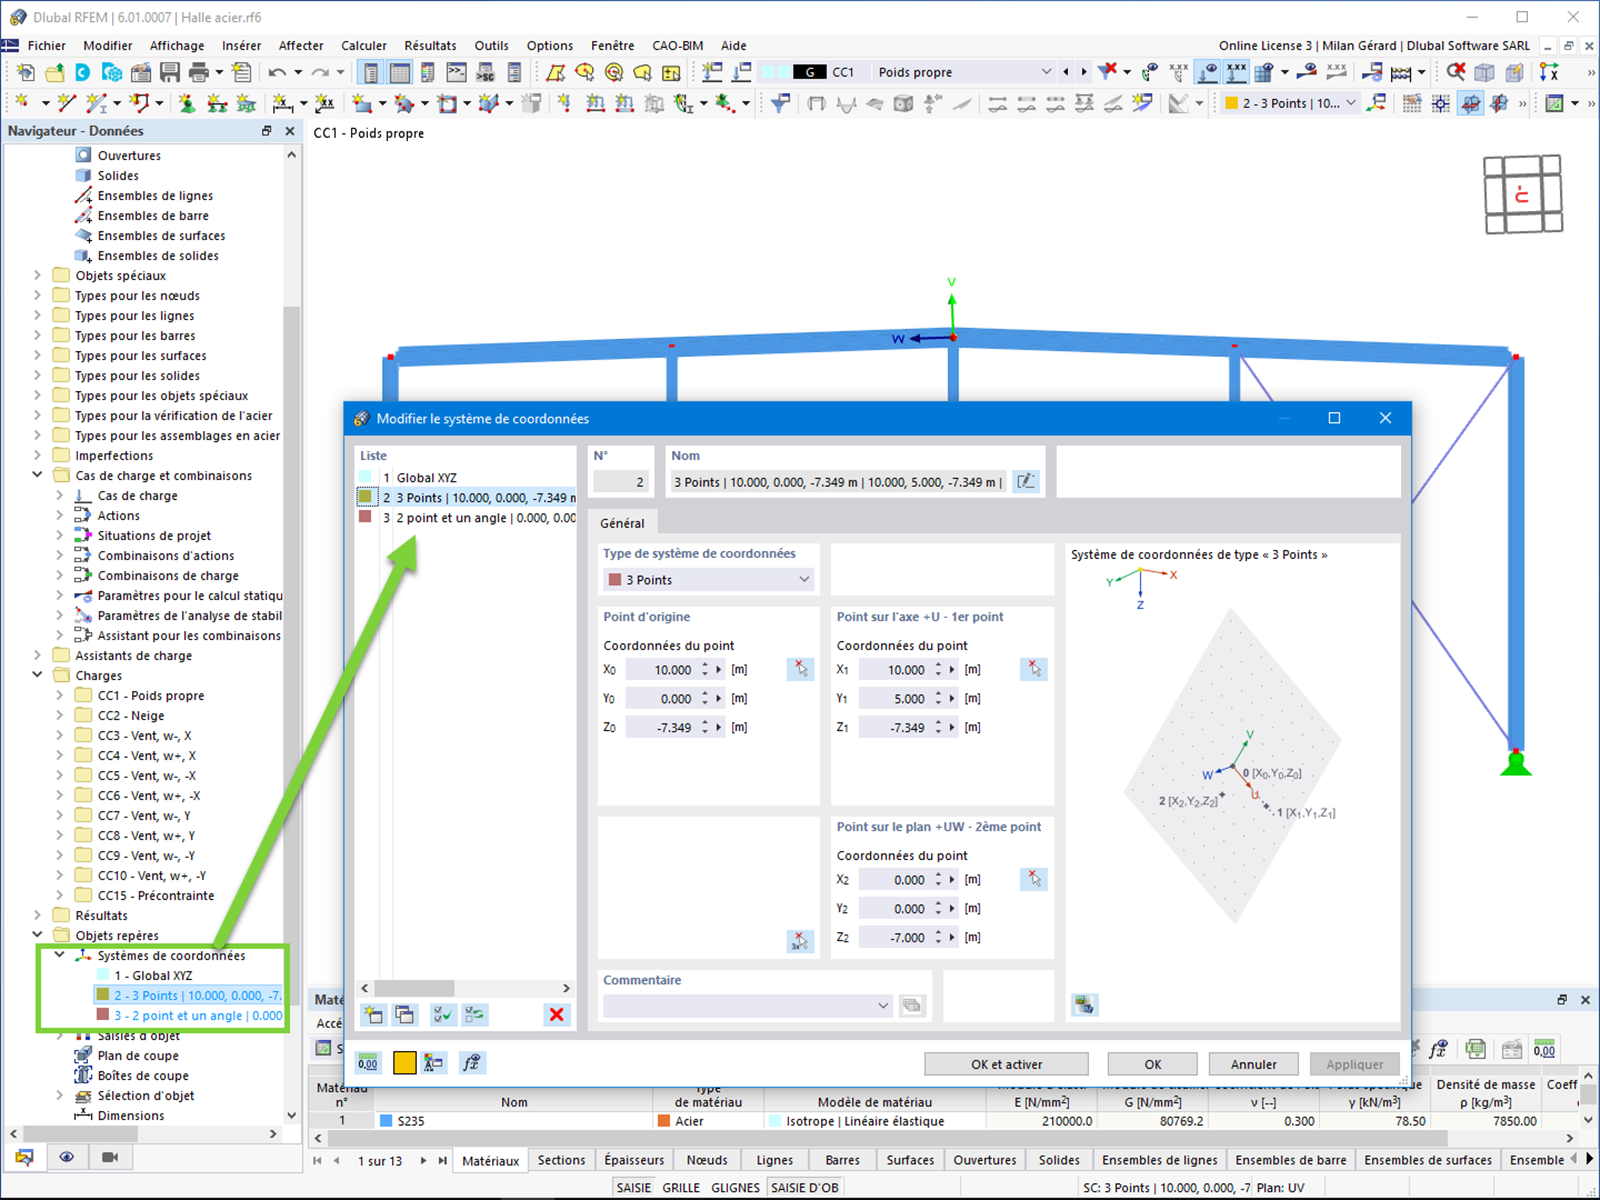This screenshot has width=1600, height=1200.
Task: Click the red swatch beside list item 3
Action: coord(365,517)
